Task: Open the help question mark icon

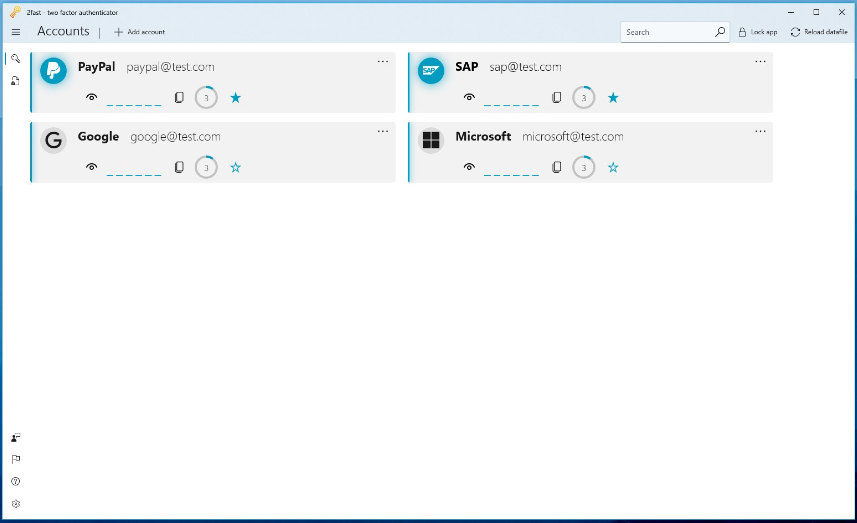Action: coord(15,482)
